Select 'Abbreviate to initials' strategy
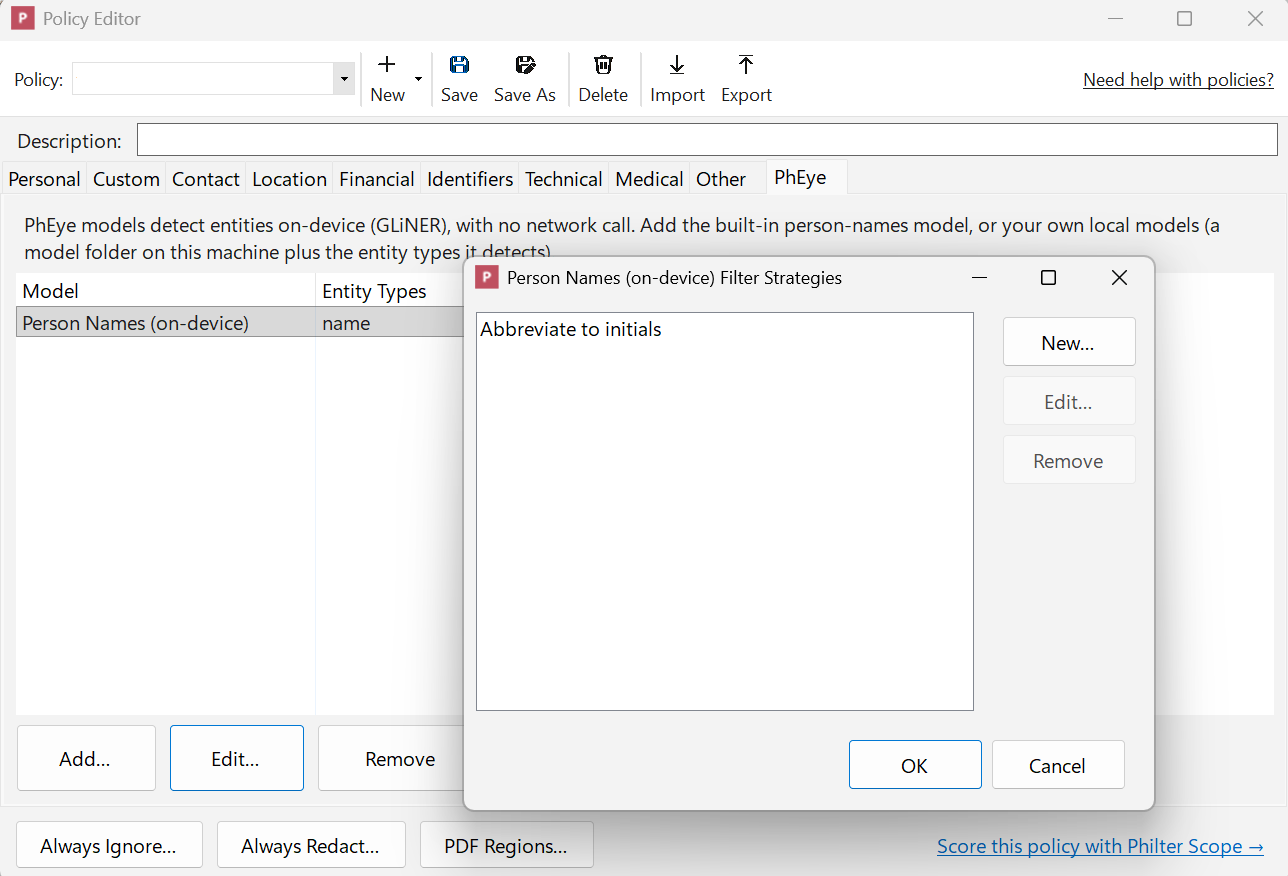The image size is (1288, 876). pos(724,329)
